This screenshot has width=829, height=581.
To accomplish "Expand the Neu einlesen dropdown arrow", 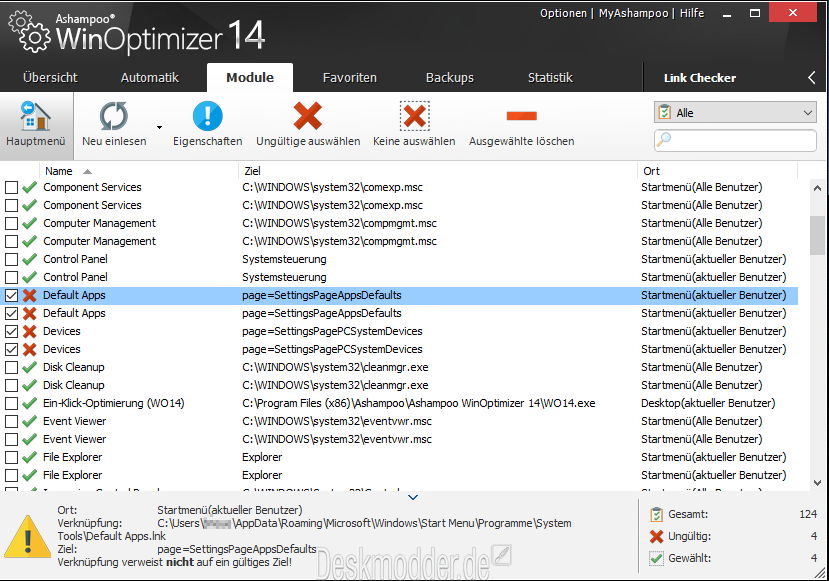I will pos(159,127).
